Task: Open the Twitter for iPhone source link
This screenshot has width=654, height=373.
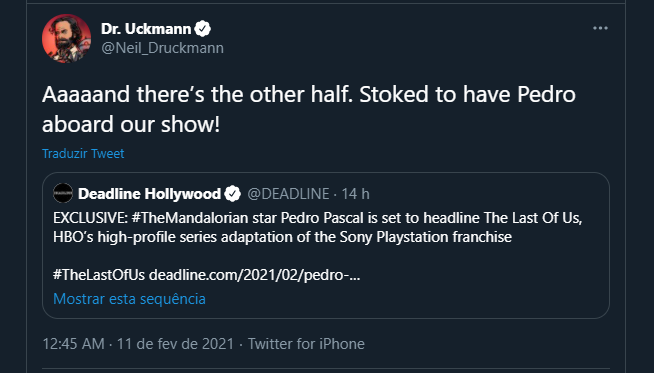Action: pos(306,344)
